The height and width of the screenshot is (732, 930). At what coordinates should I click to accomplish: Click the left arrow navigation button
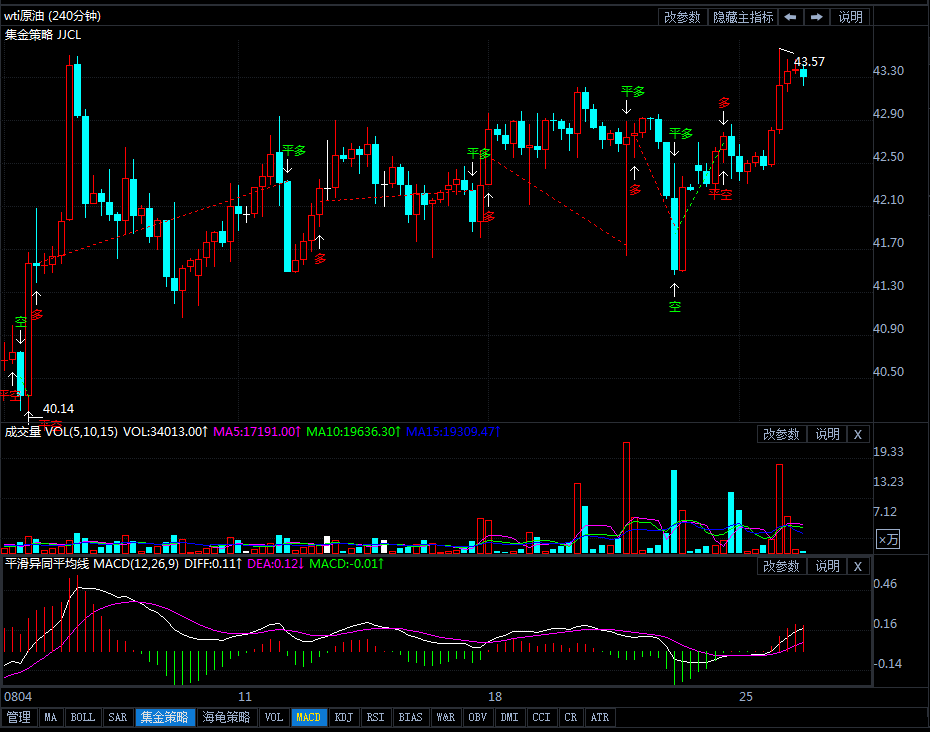click(791, 17)
